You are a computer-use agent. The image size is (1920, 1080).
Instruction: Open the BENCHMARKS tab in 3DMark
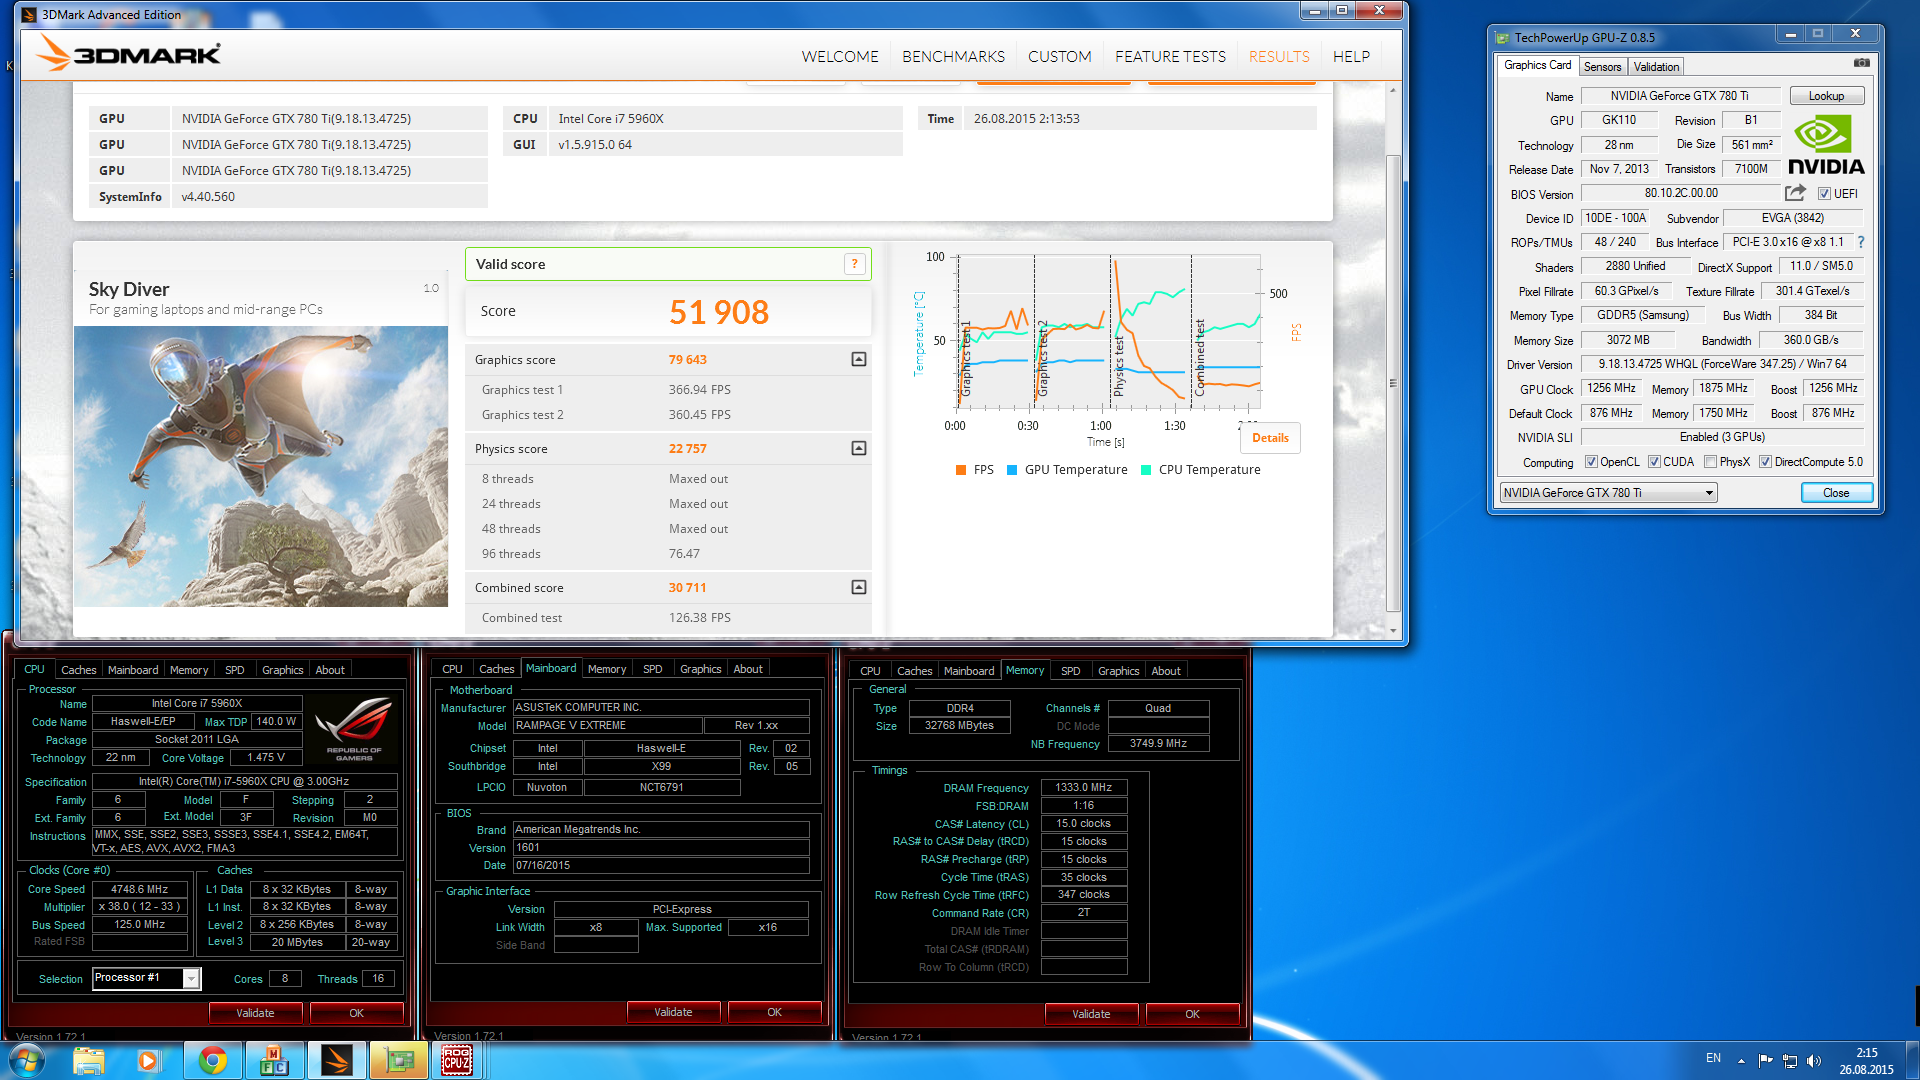click(953, 57)
